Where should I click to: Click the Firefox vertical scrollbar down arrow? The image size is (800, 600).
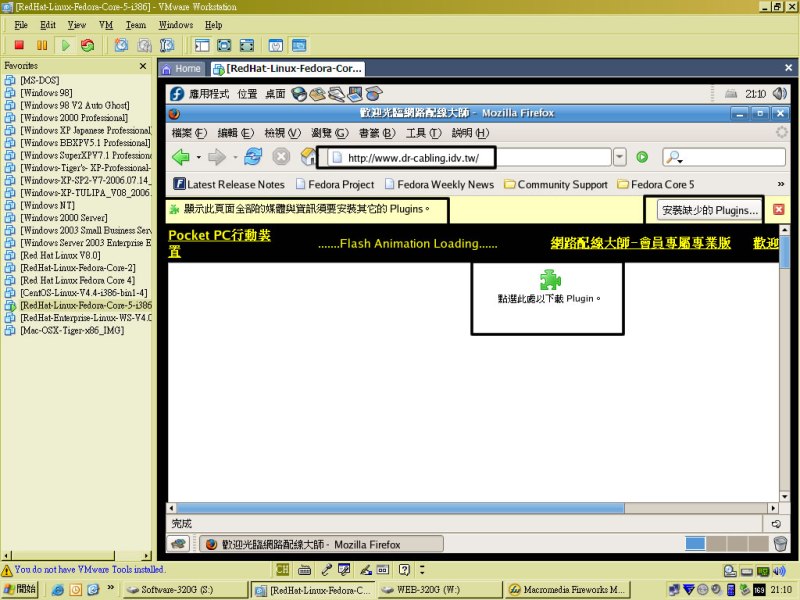pyautogui.click(x=784, y=496)
